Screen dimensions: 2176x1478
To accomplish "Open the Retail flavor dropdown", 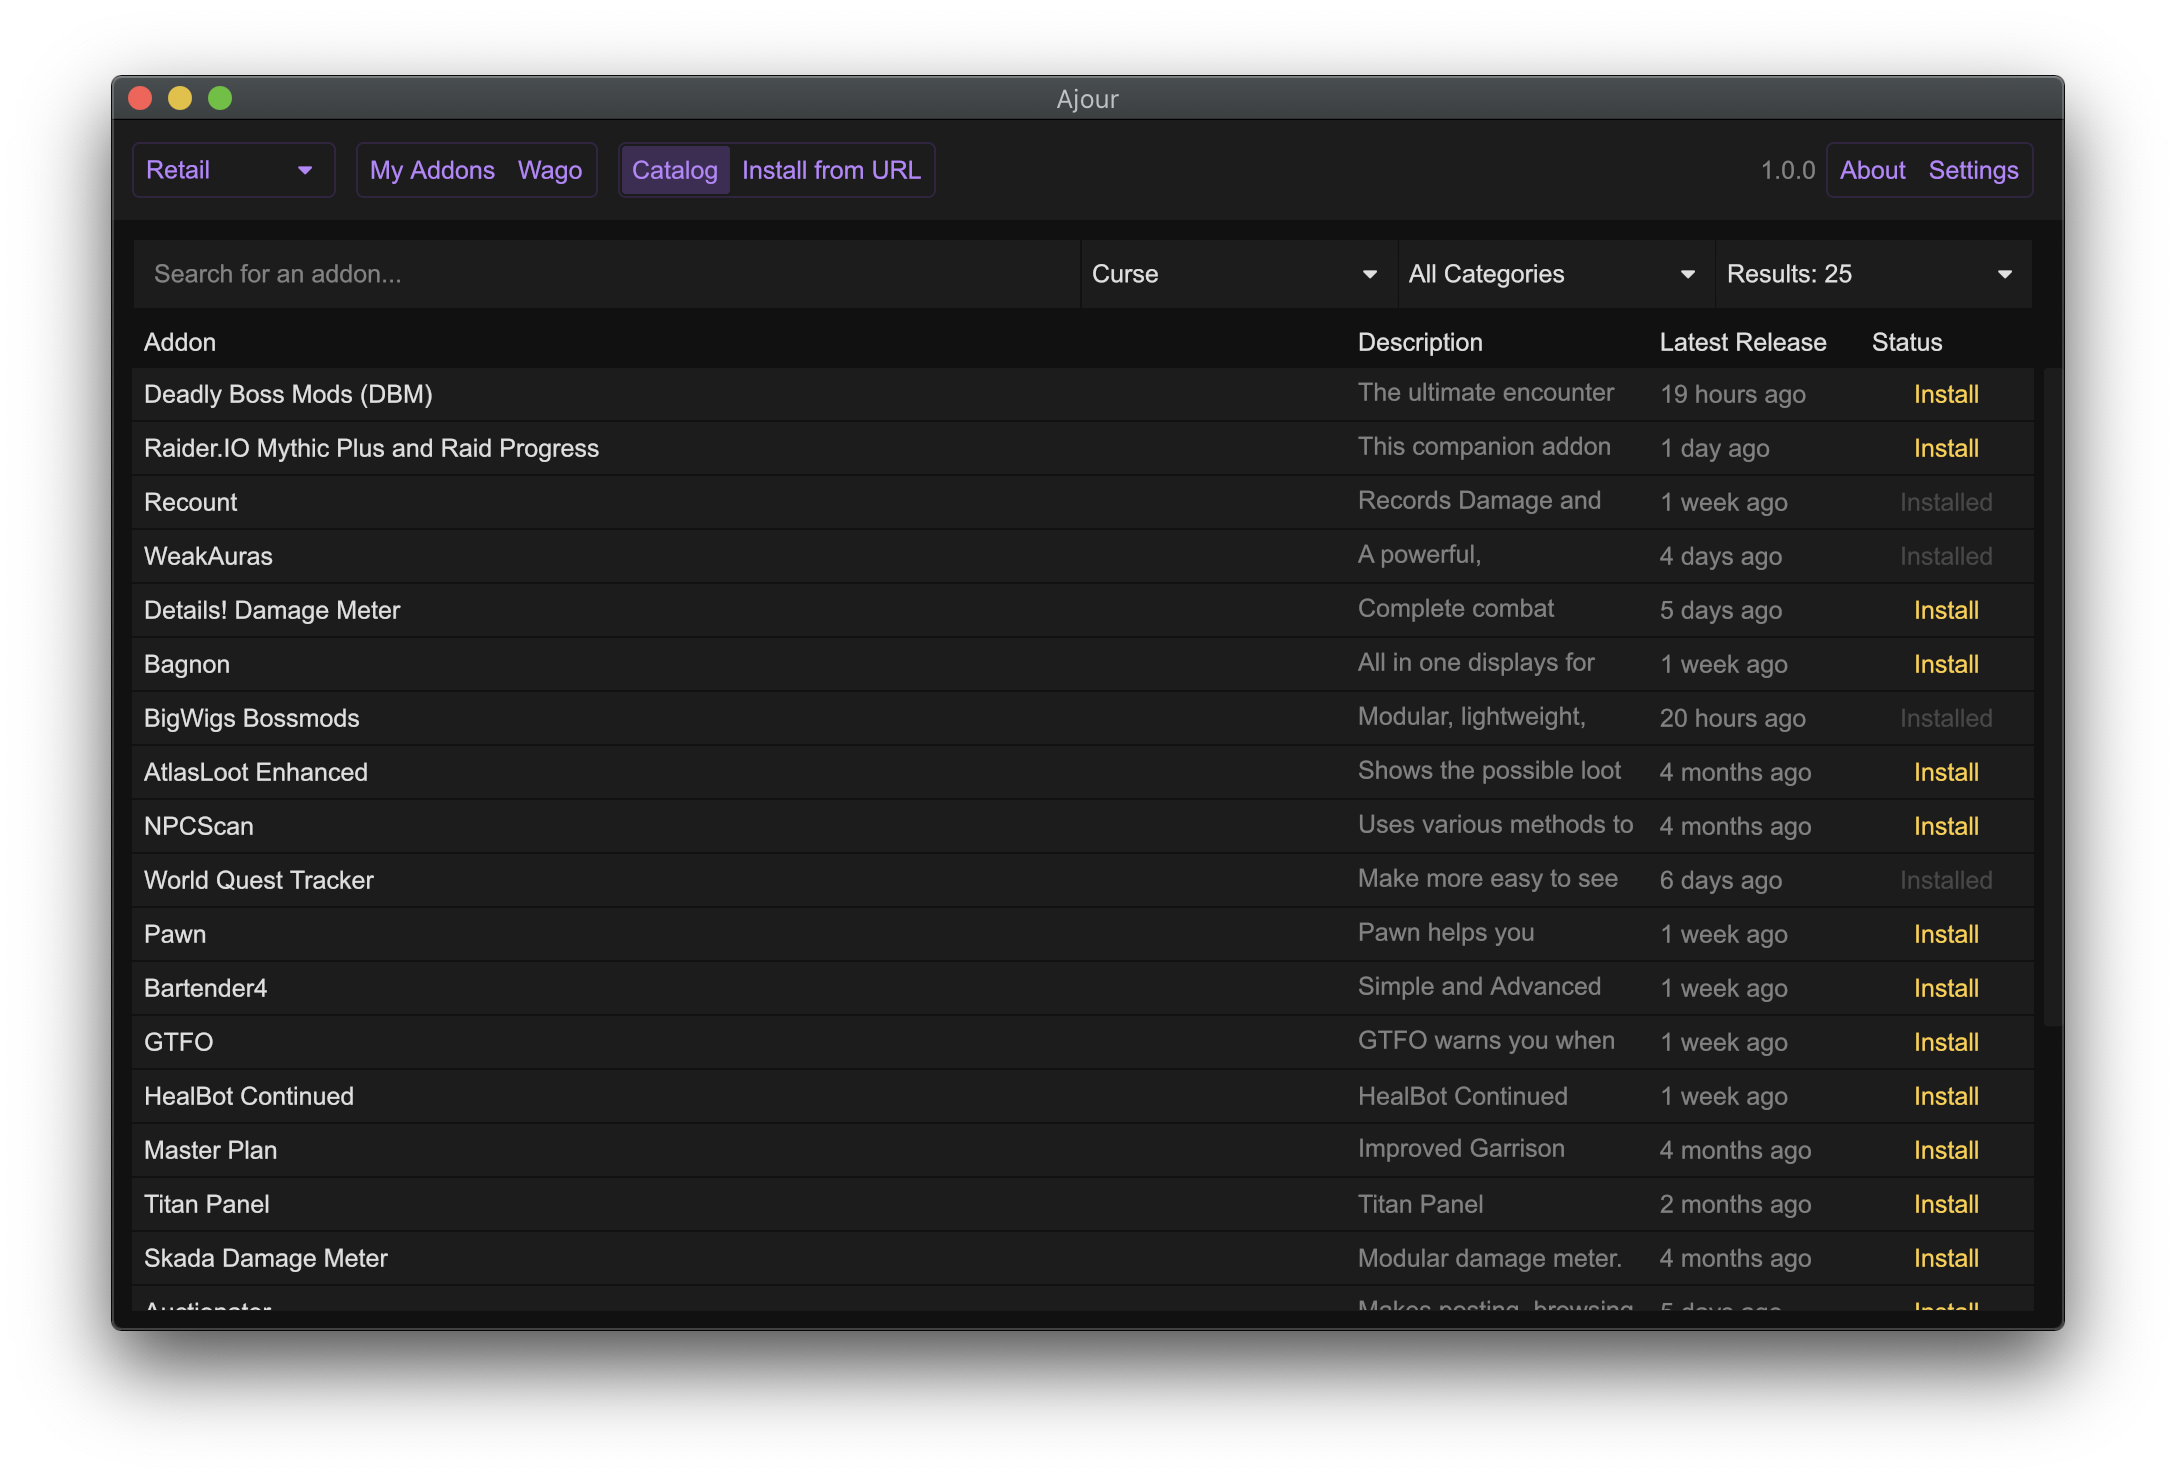I will [x=233, y=170].
